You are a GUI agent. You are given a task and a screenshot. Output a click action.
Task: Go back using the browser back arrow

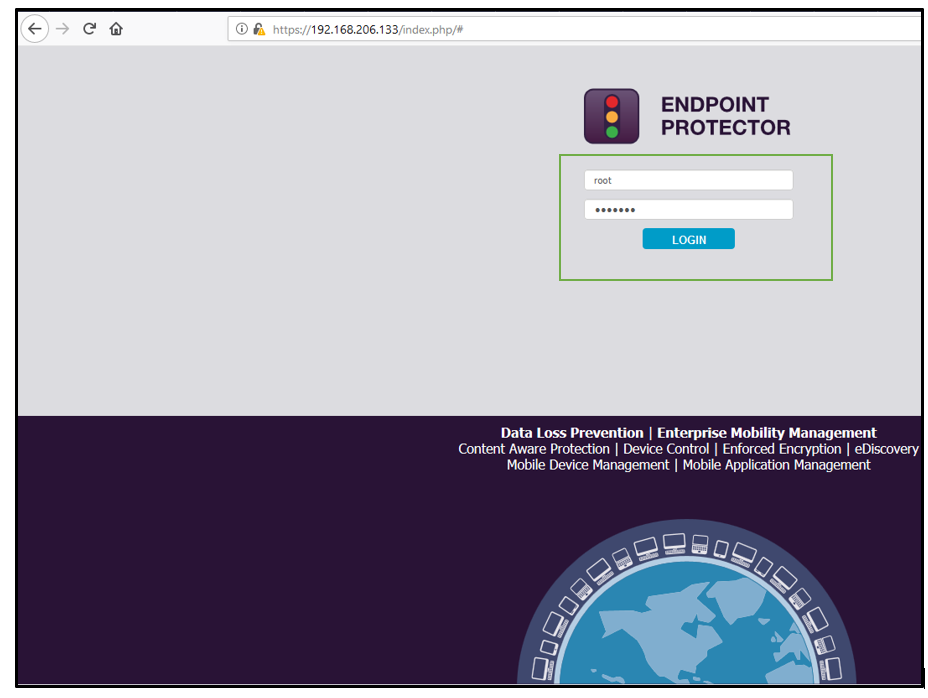pyautogui.click(x=35, y=28)
